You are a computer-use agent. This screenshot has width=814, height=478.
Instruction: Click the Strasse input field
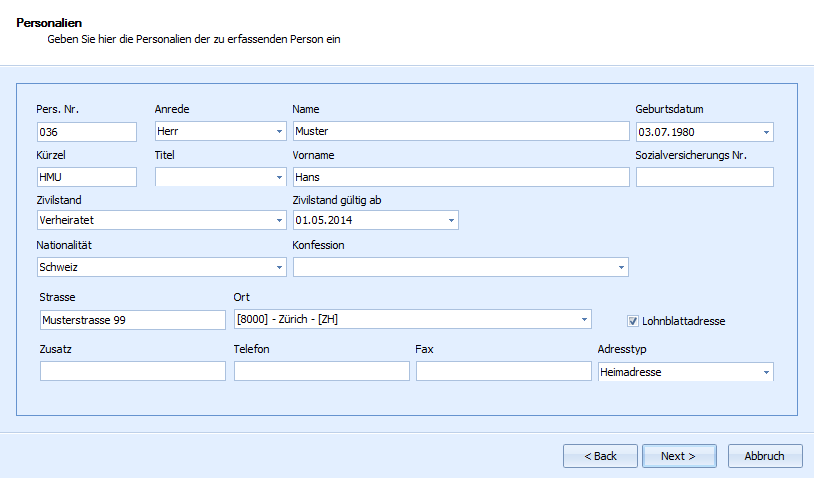click(132, 320)
